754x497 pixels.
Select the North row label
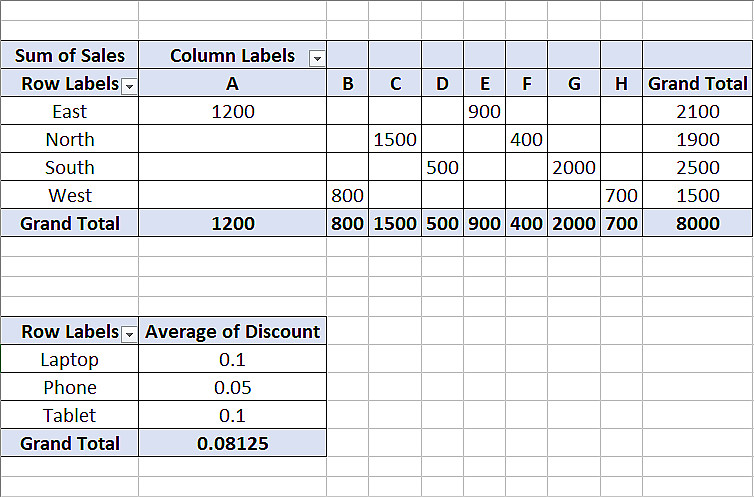tap(70, 140)
